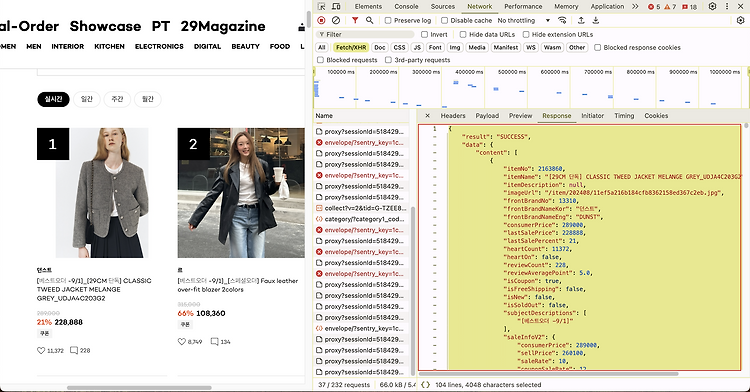Check the Disable cache option
The height and width of the screenshot is (392, 750).
click(444, 21)
